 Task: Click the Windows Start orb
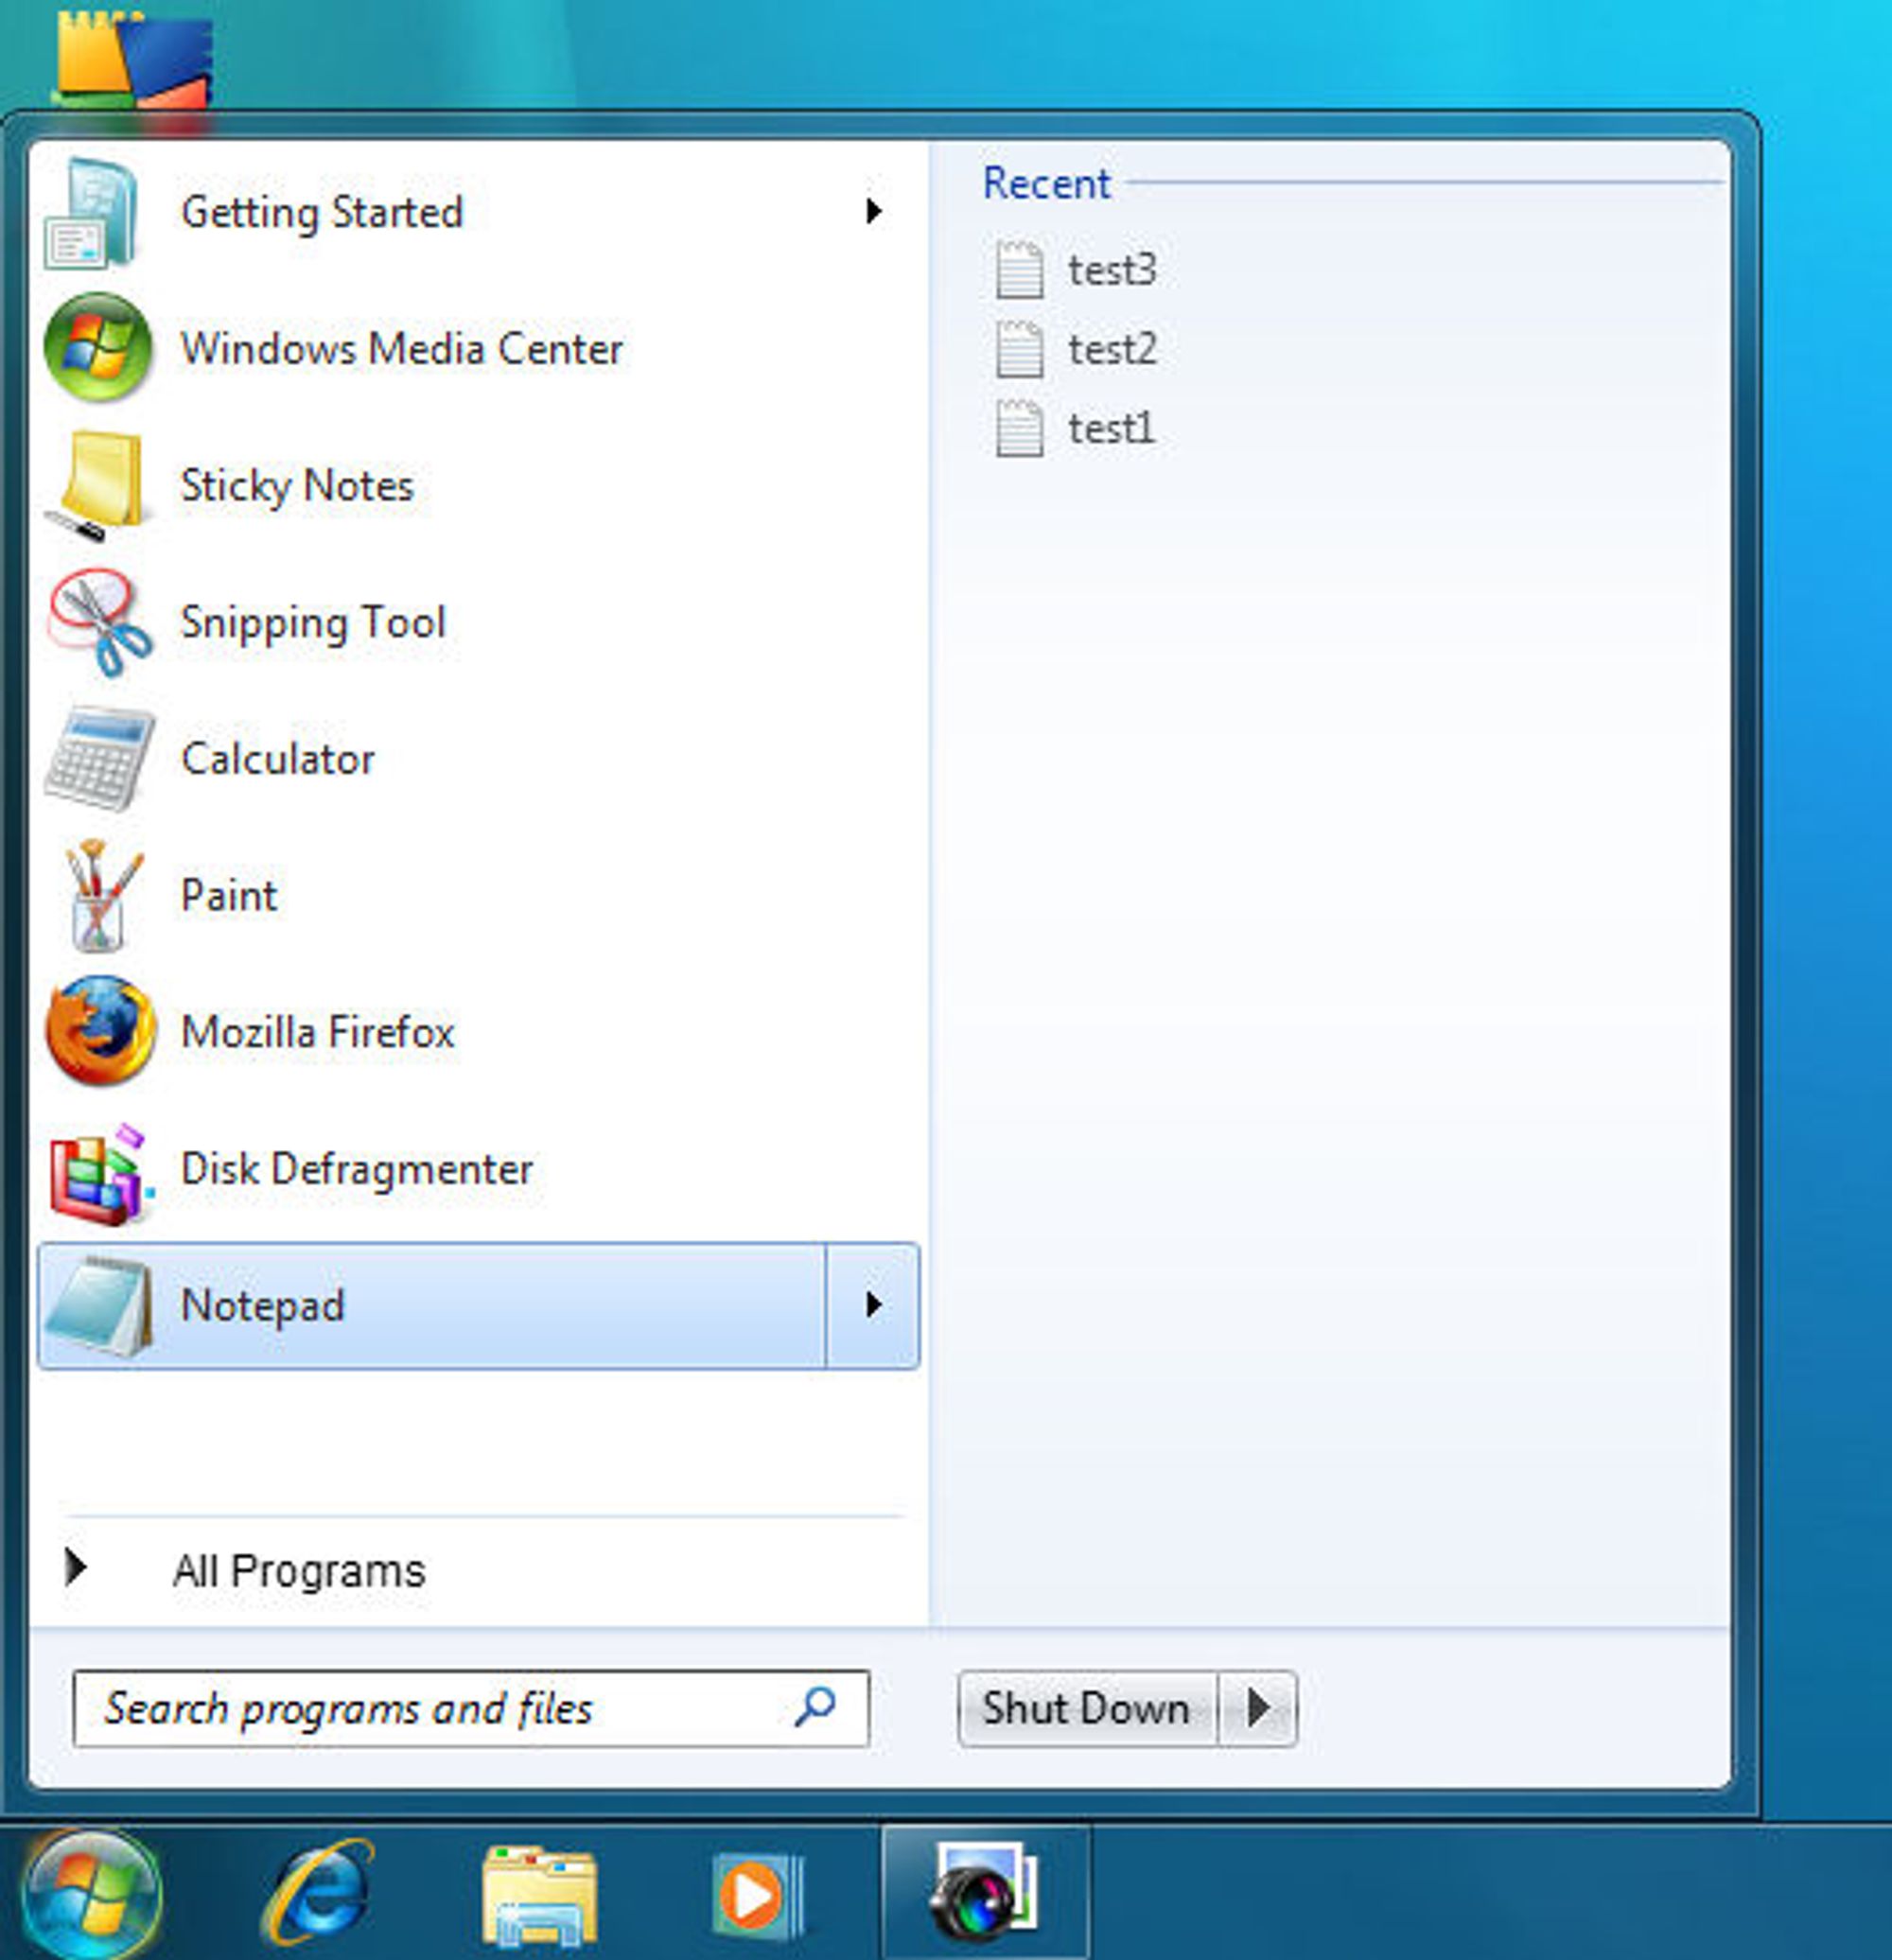[x=91, y=1895]
